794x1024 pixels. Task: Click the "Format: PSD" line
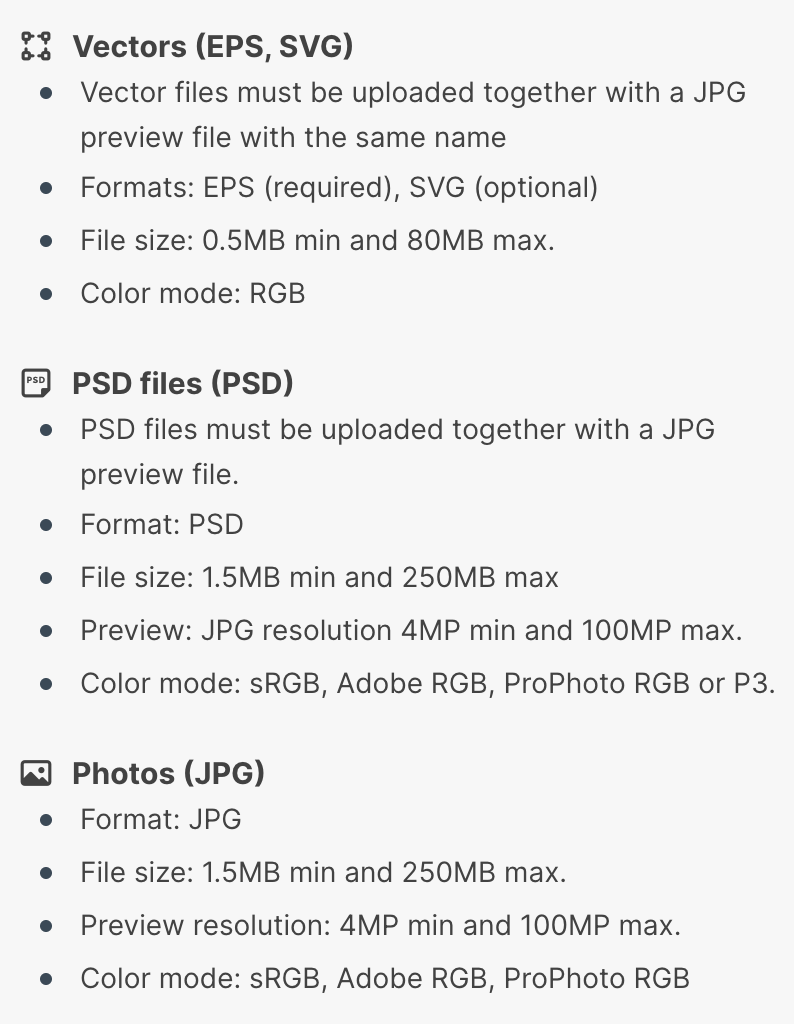(x=162, y=524)
